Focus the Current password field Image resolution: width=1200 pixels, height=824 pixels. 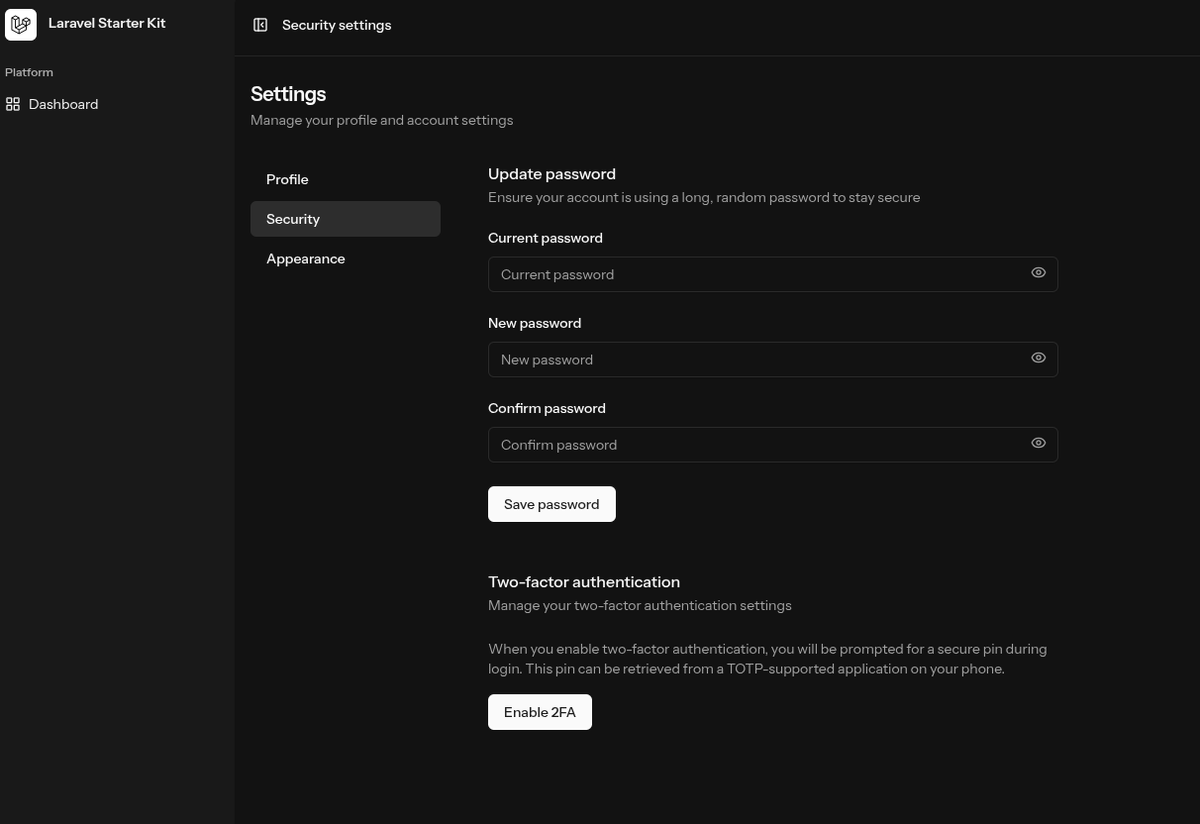click(773, 274)
